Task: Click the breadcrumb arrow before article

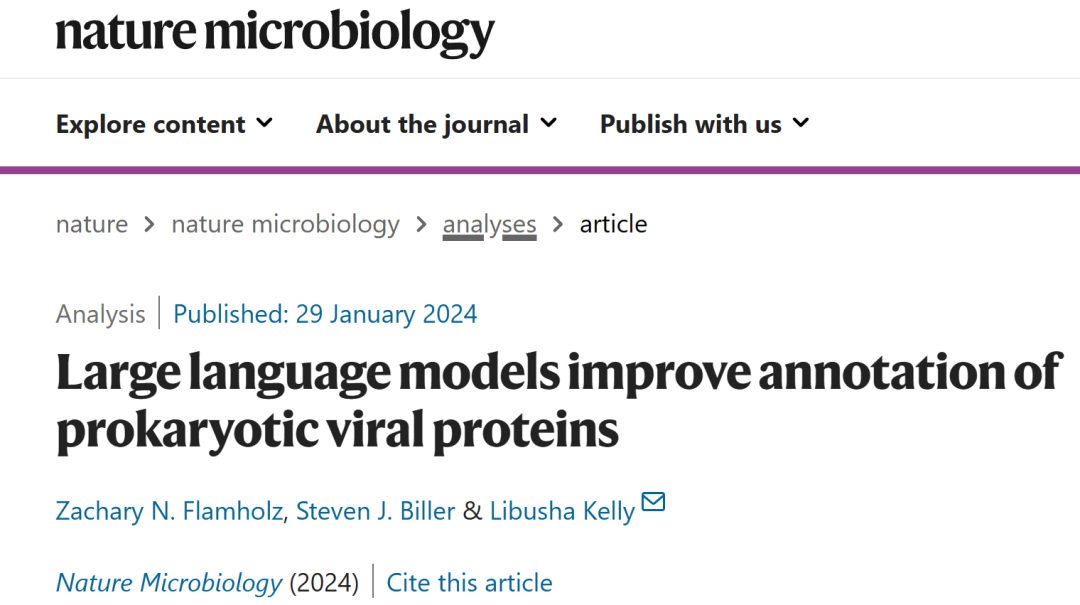Action: click(x=557, y=224)
